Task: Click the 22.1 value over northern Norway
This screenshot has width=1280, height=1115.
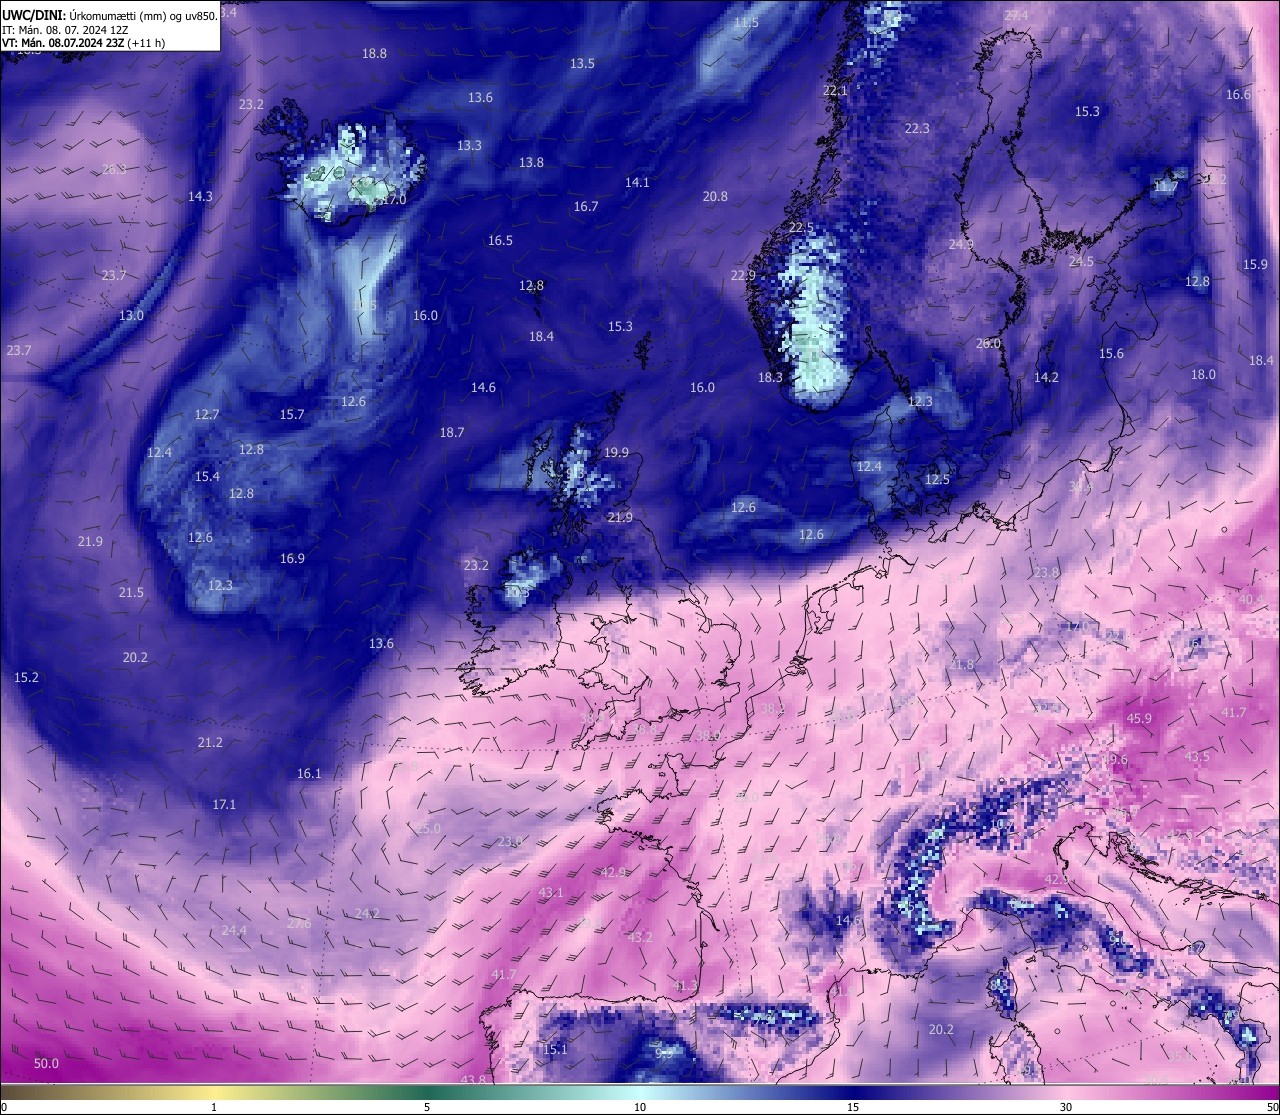Action: 835,90
